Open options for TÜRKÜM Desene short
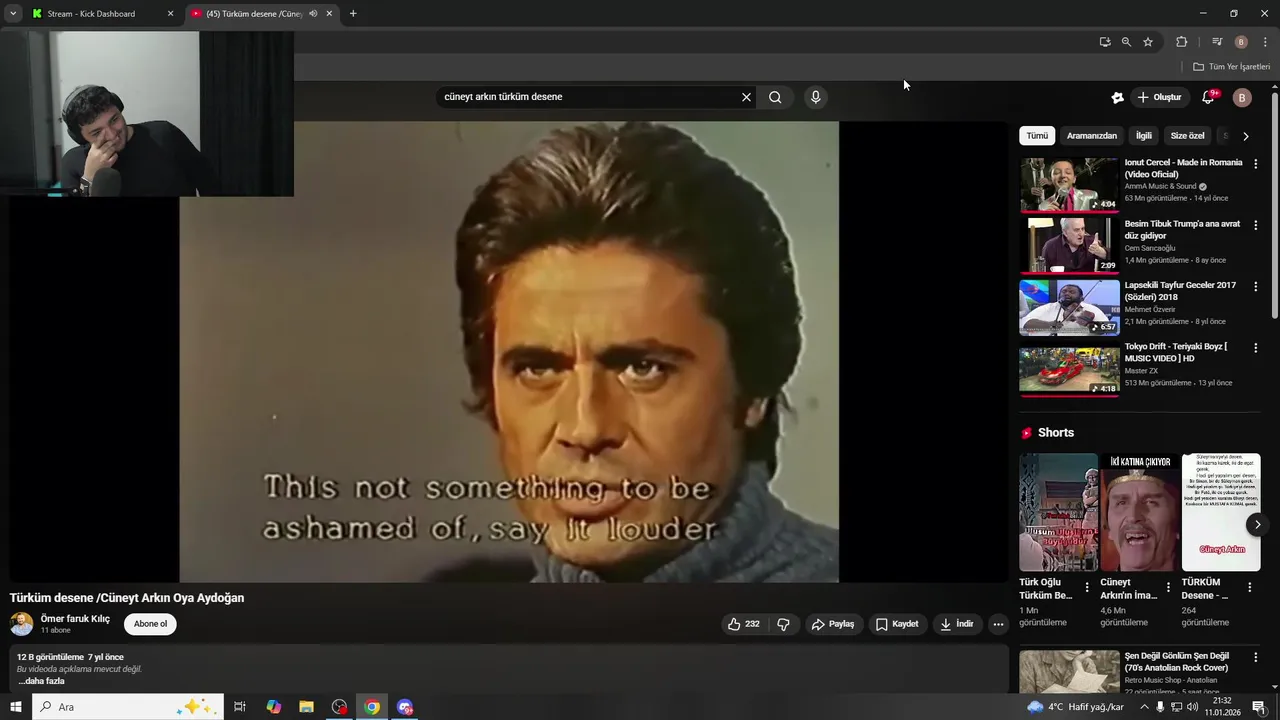The width and height of the screenshot is (1280, 720). (x=1249, y=588)
